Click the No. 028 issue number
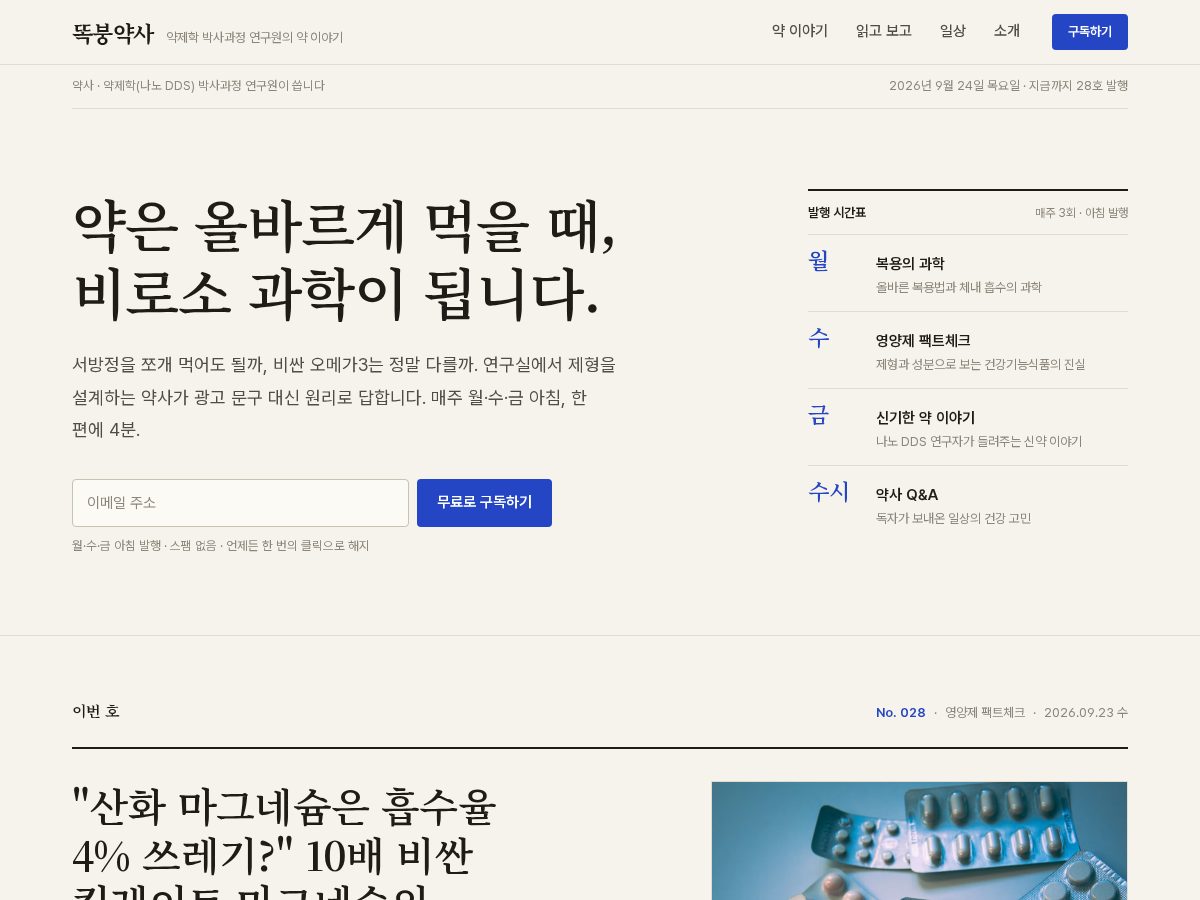This screenshot has width=1200, height=900. pyautogui.click(x=901, y=713)
